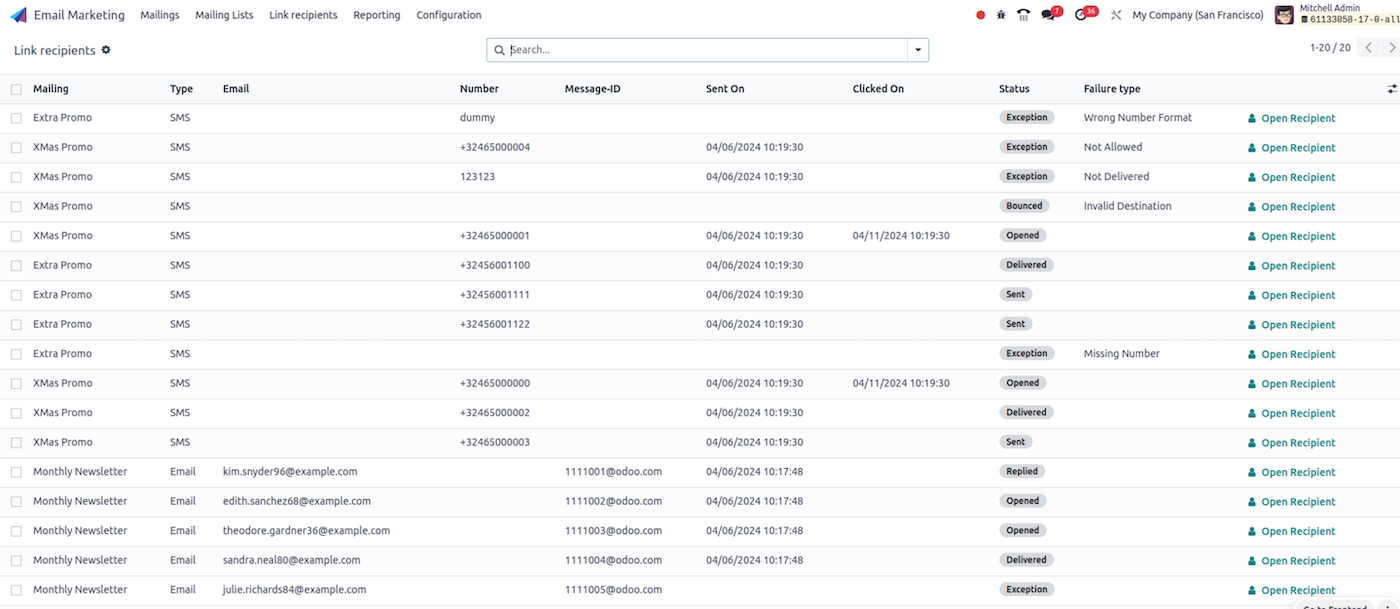Open the Email Marketing app home logo
The image size is (1400, 609).
tap(18, 15)
